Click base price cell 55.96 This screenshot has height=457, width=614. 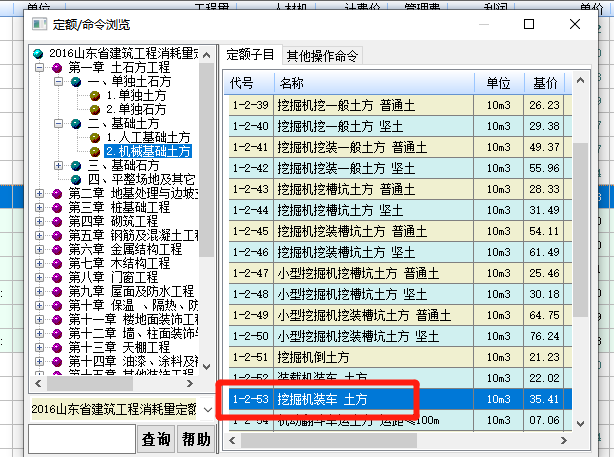544,168
